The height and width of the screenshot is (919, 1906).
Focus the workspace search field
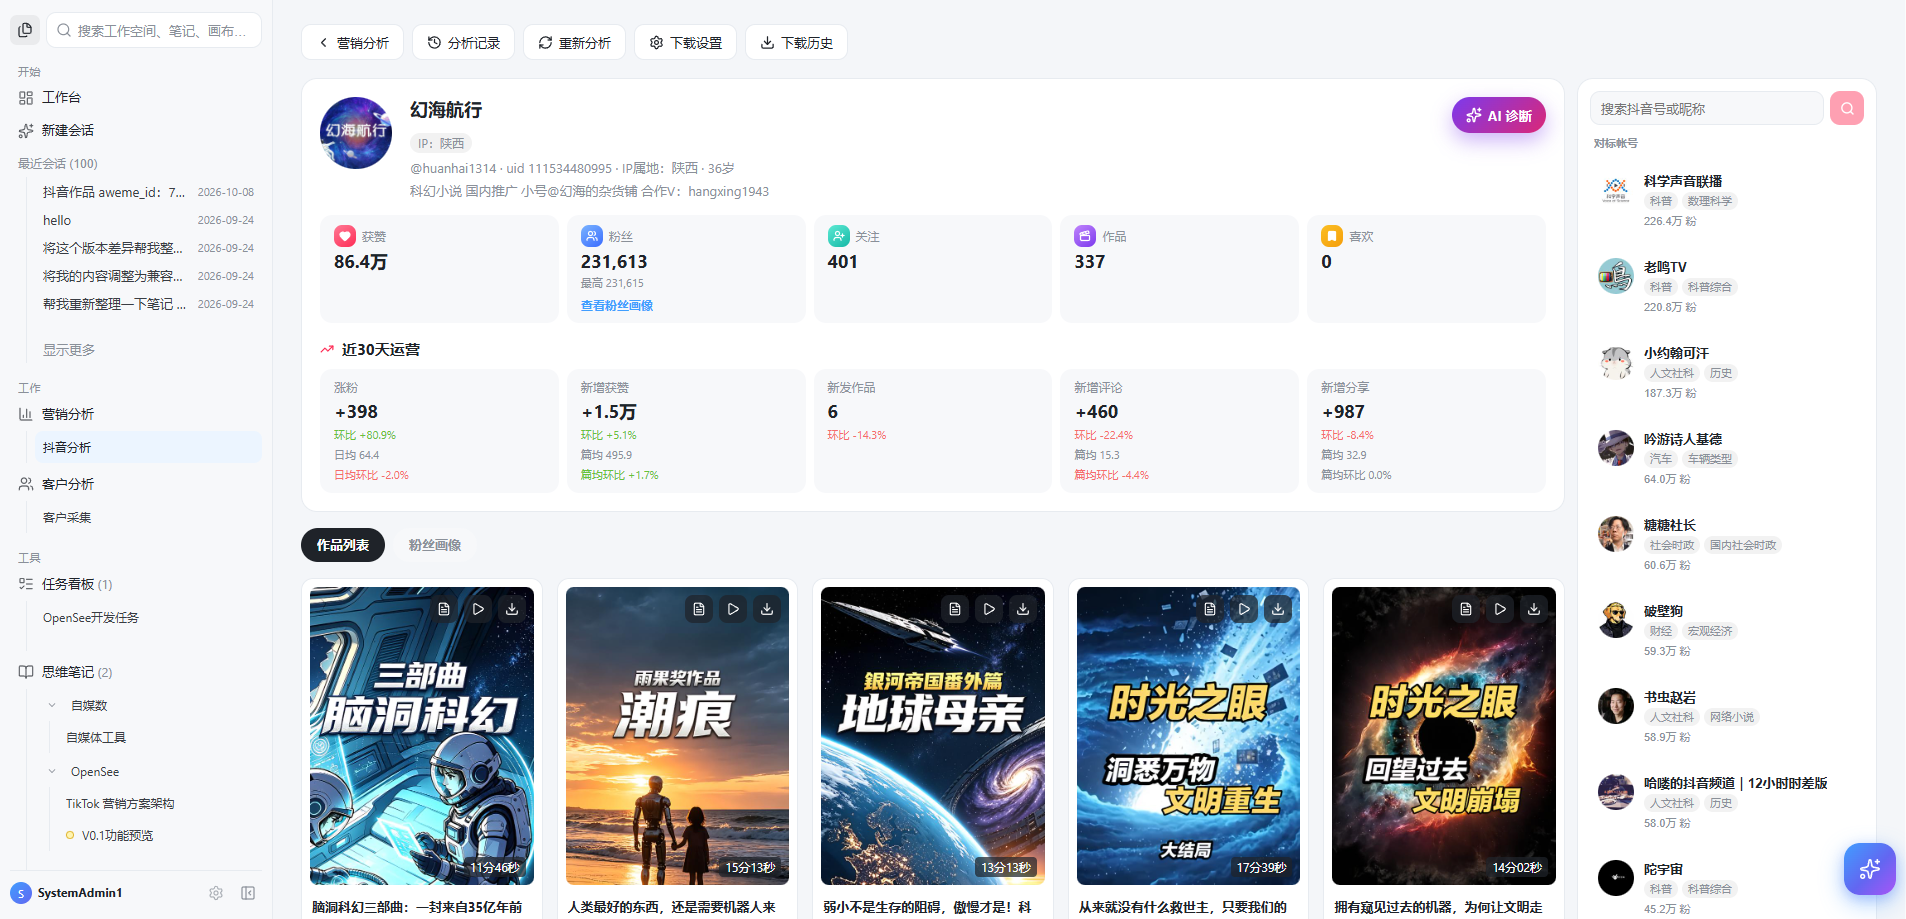point(154,30)
